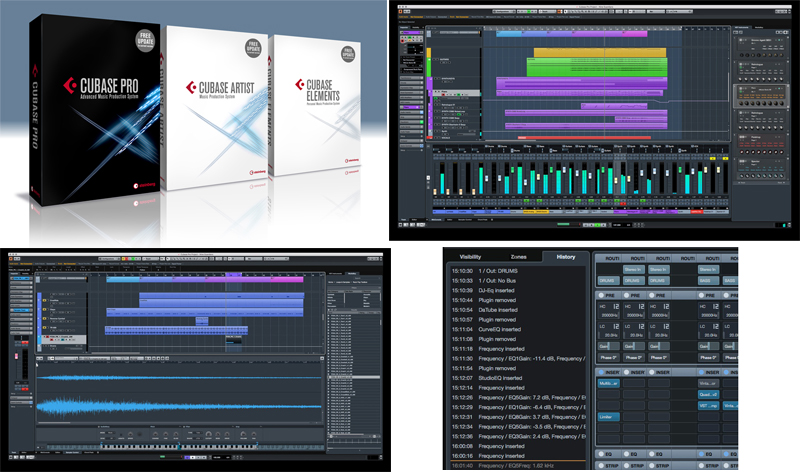Select the History tab
This screenshot has height=476, width=800.
[565, 257]
